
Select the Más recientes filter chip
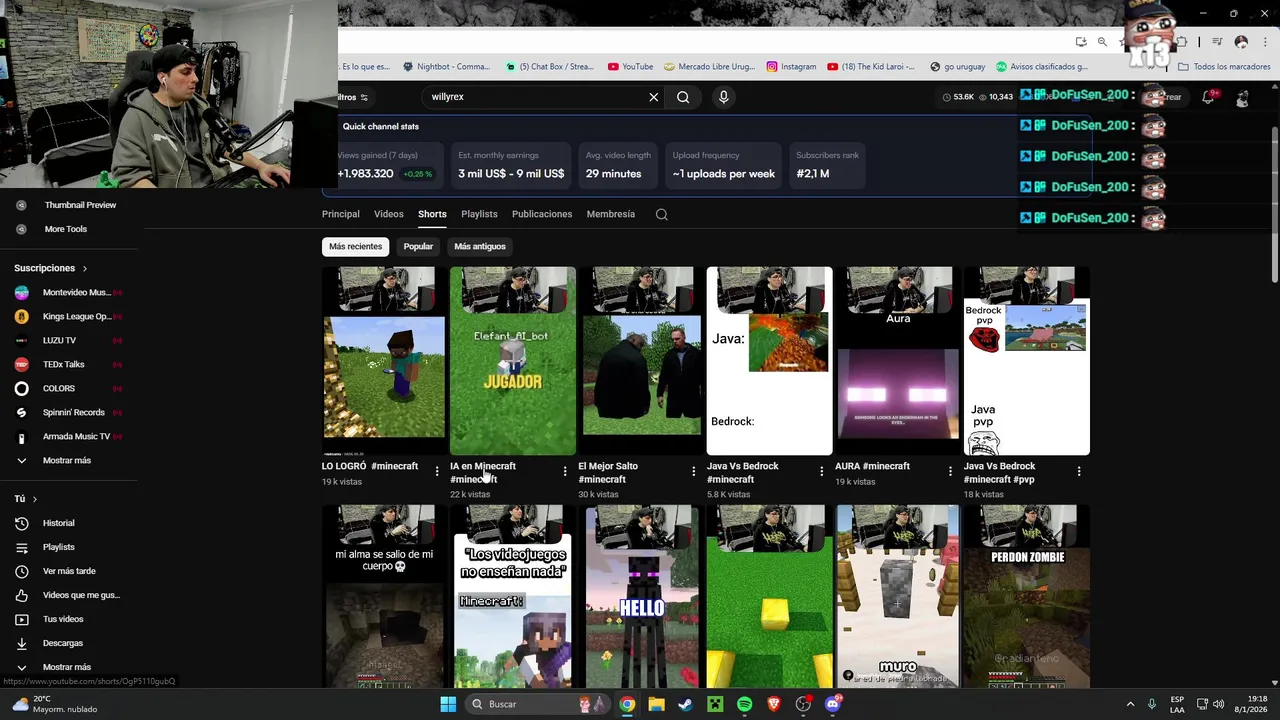355,246
